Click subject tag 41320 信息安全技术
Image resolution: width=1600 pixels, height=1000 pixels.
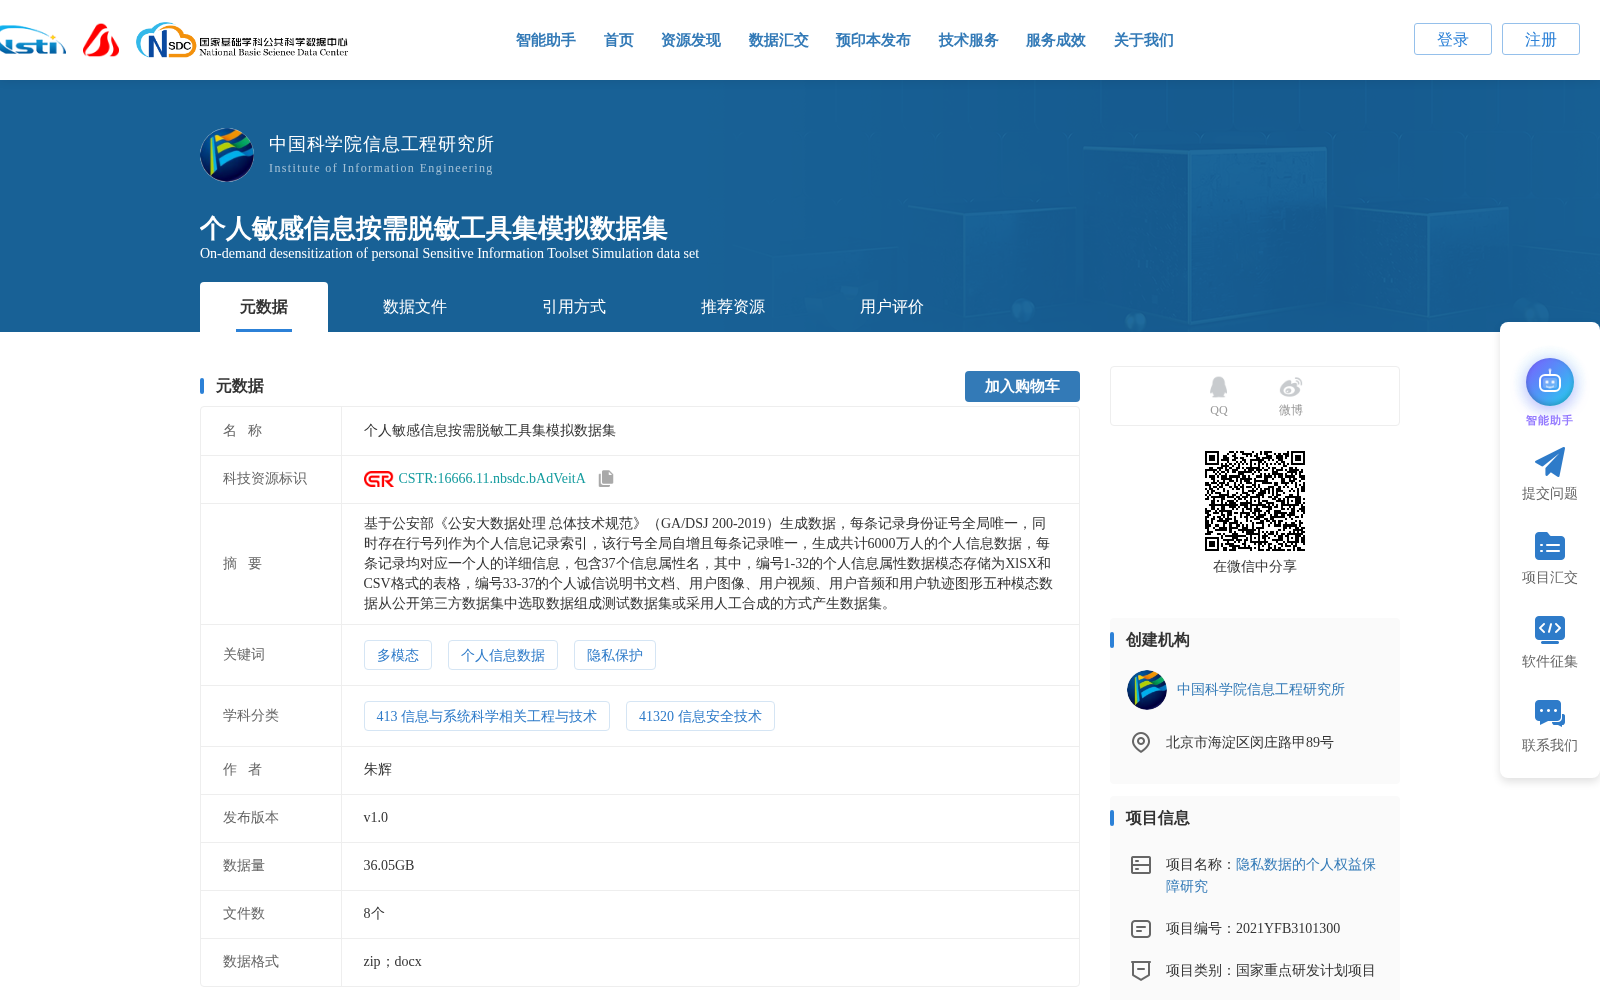pos(700,716)
